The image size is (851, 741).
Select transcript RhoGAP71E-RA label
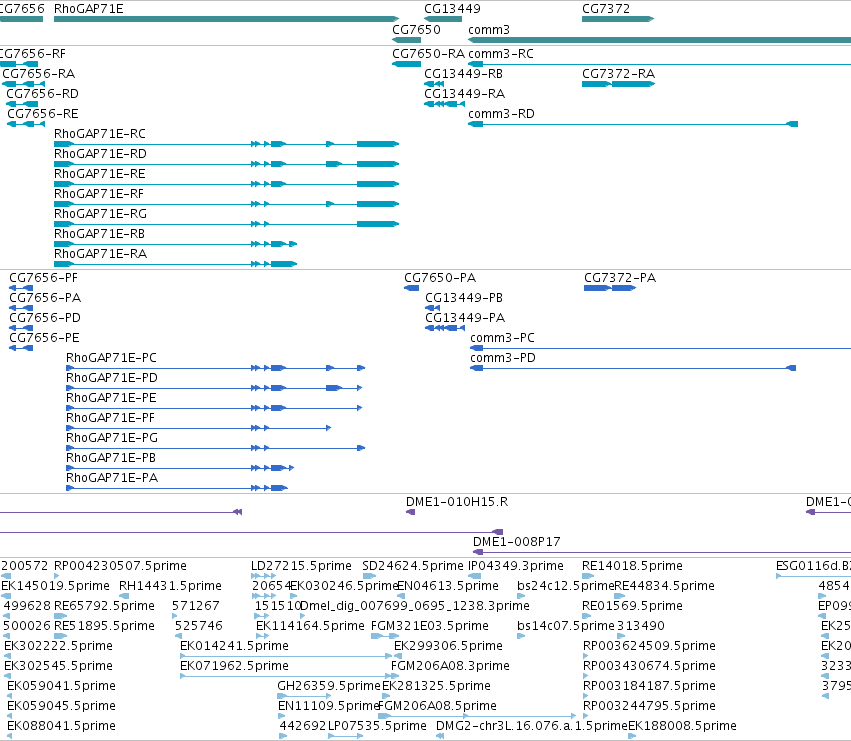[x=100, y=254]
